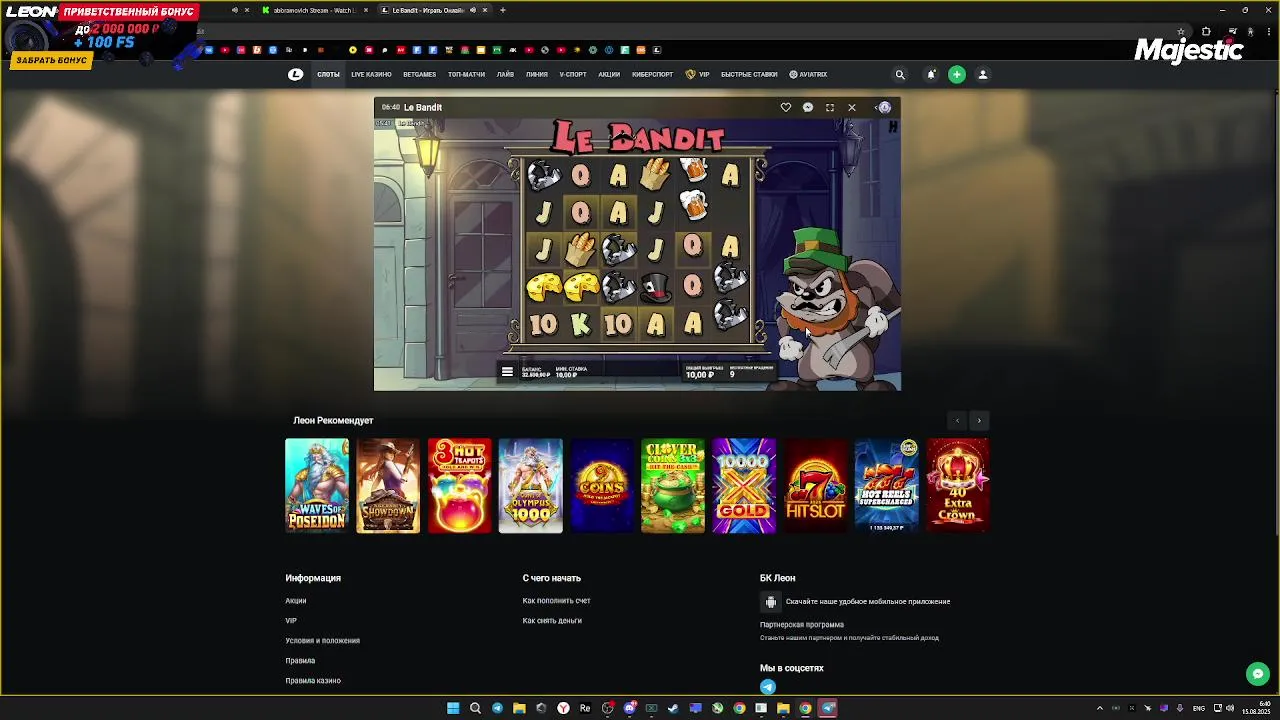The width and height of the screenshot is (1280, 720).
Task: Open the notifications bell icon
Action: pos(931,74)
